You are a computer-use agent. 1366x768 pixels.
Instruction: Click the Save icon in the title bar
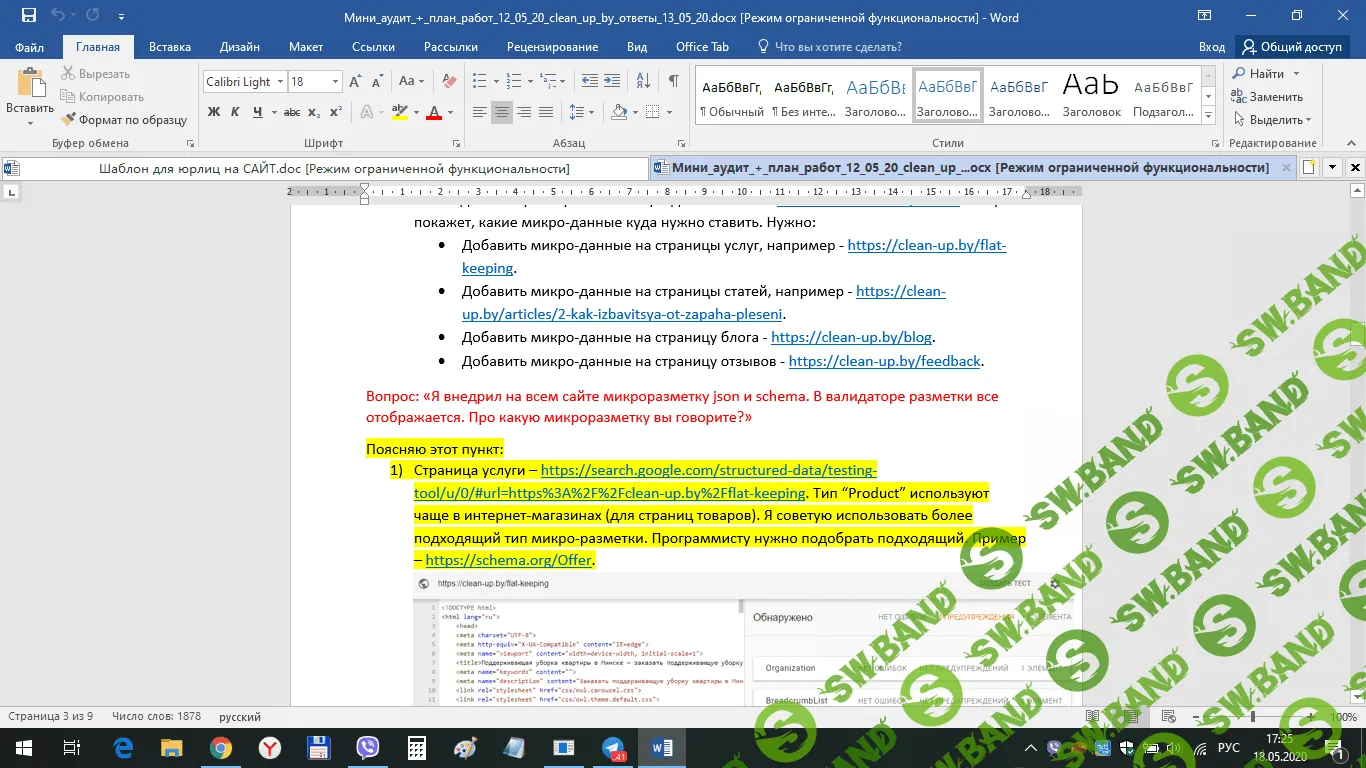pos(29,16)
